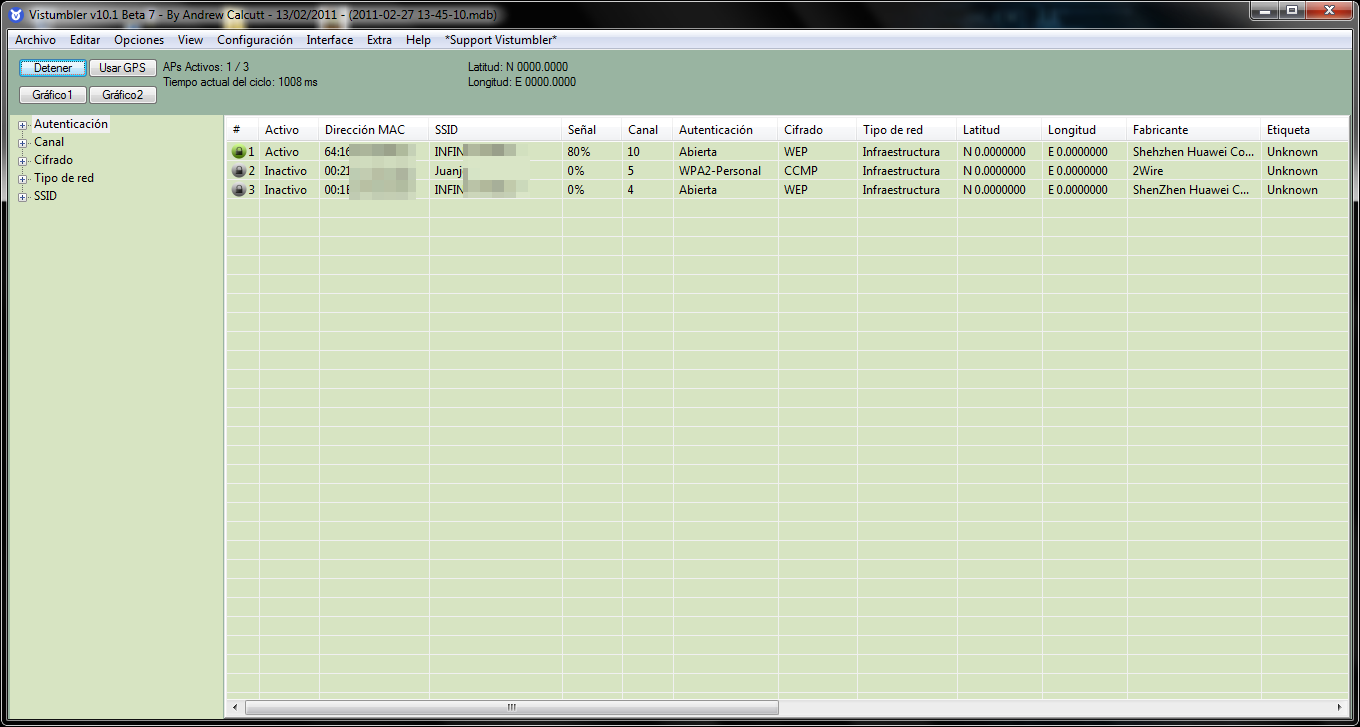Expand the Tipo de red tree node
Screen dimensions: 1360x727
tap(22, 179)
